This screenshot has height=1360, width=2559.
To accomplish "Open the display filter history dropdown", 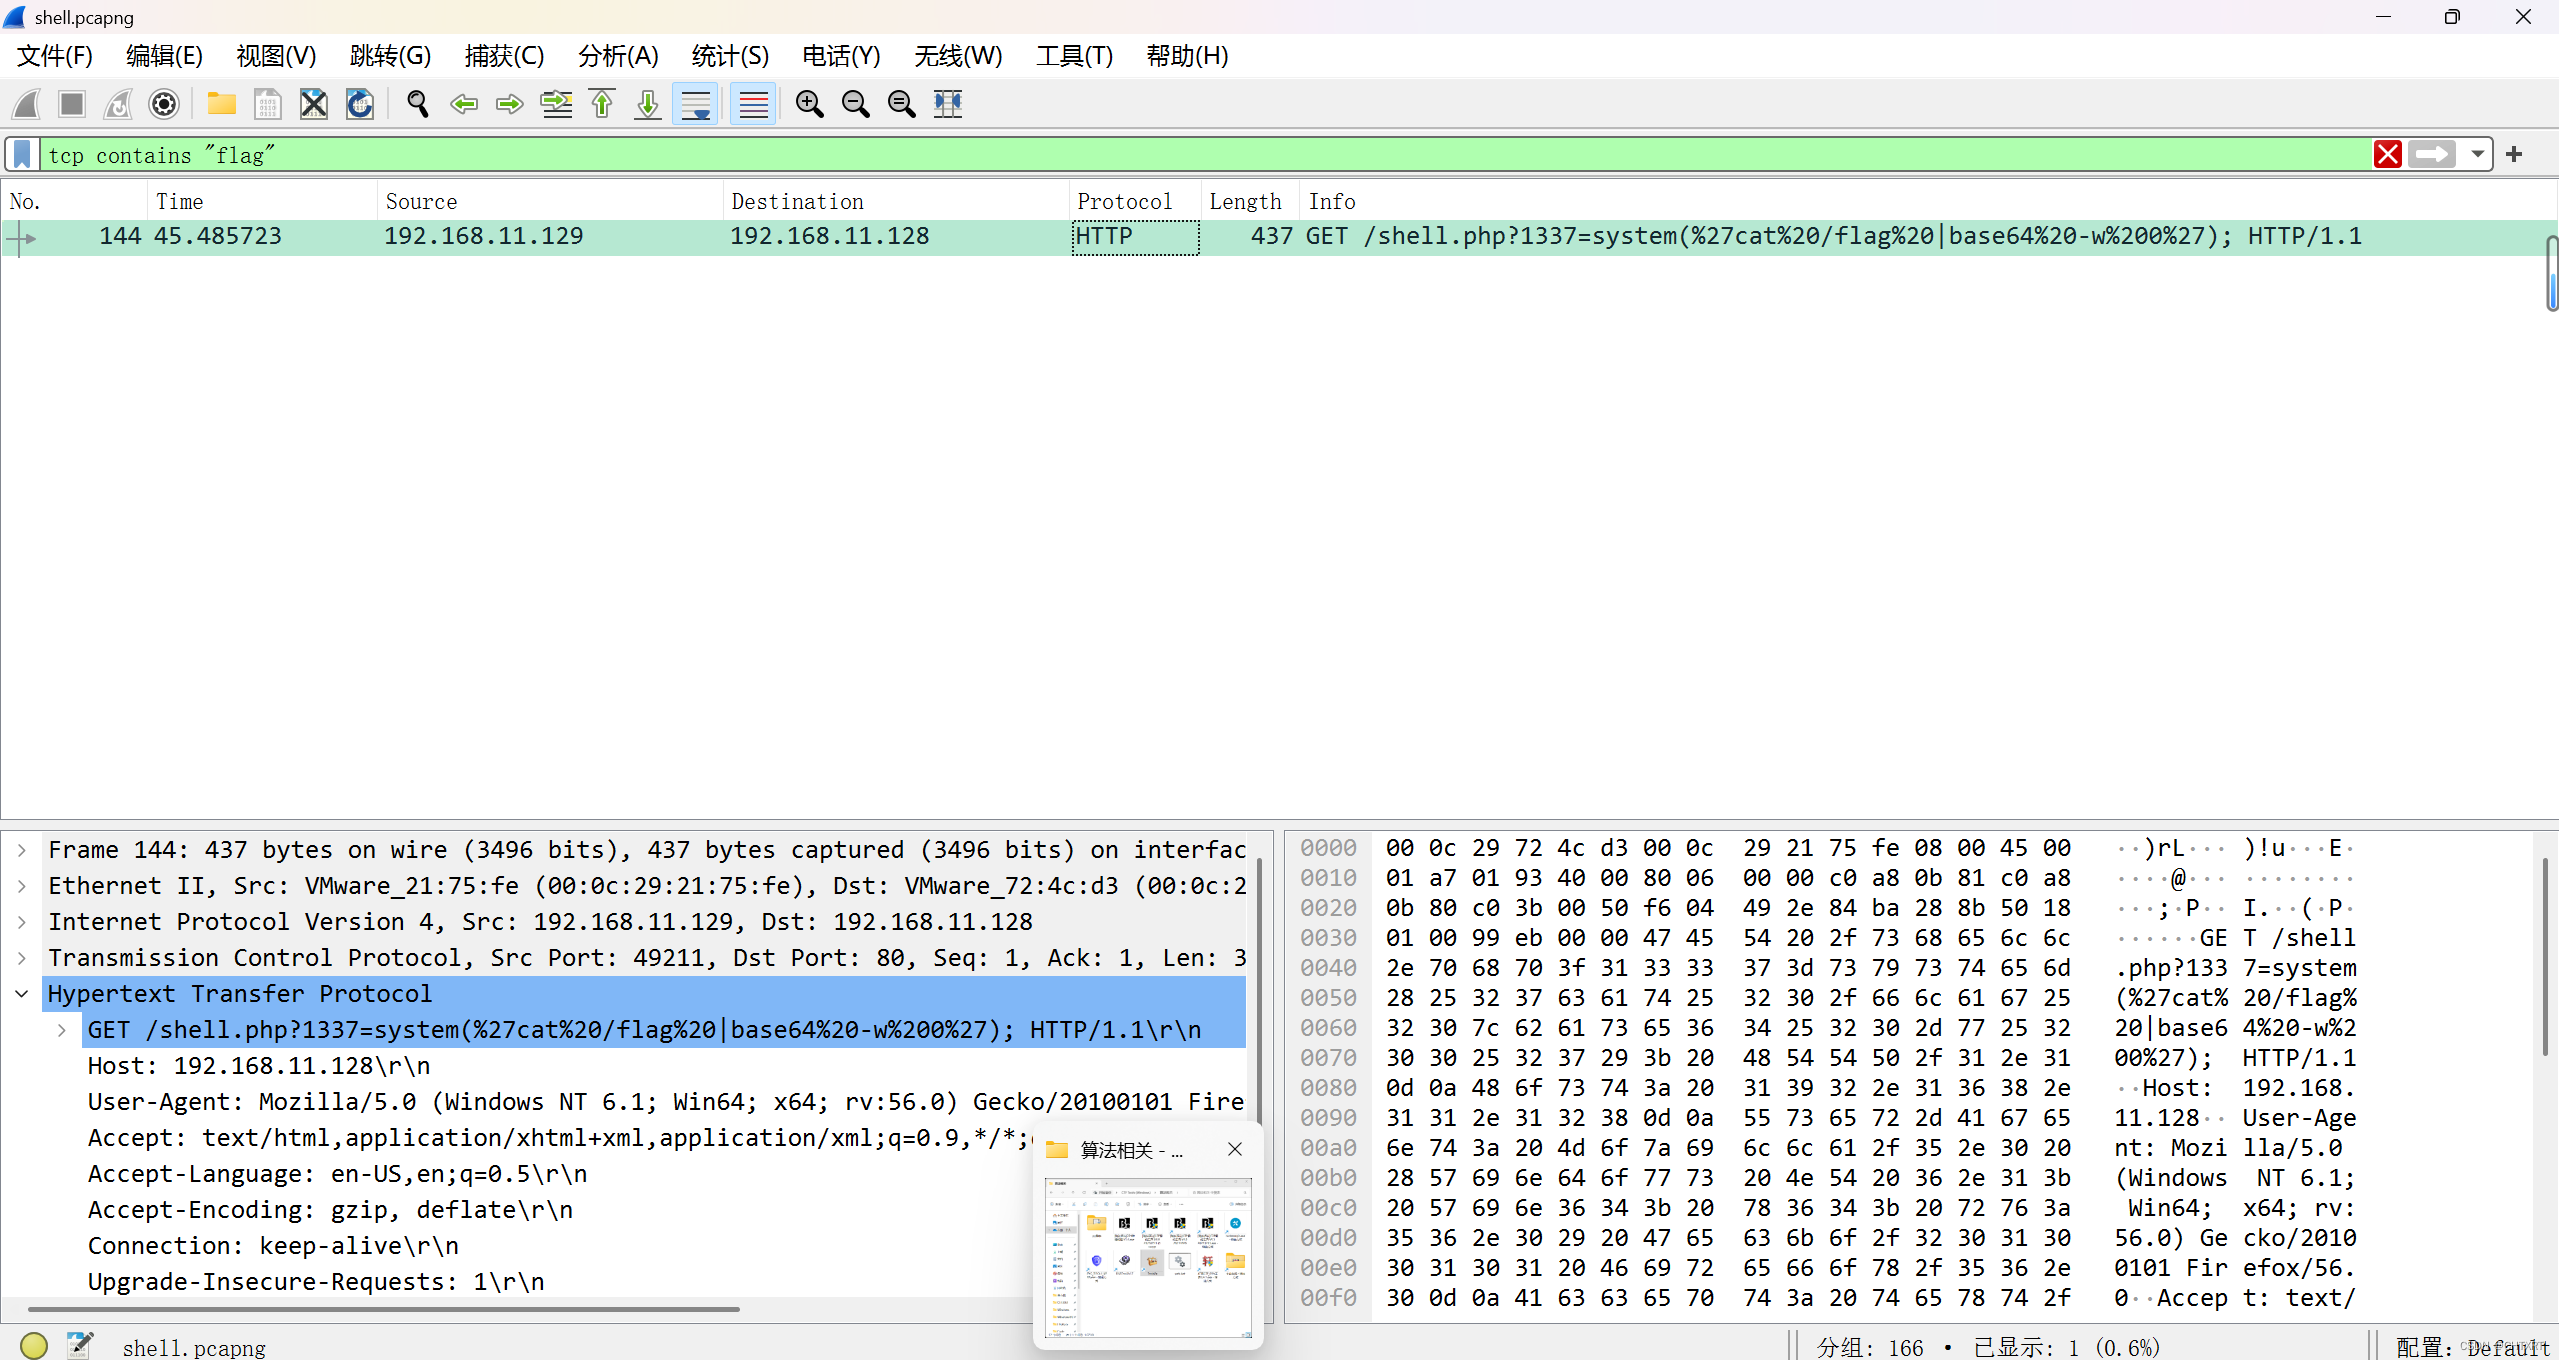I will [x=2477, y=154].
